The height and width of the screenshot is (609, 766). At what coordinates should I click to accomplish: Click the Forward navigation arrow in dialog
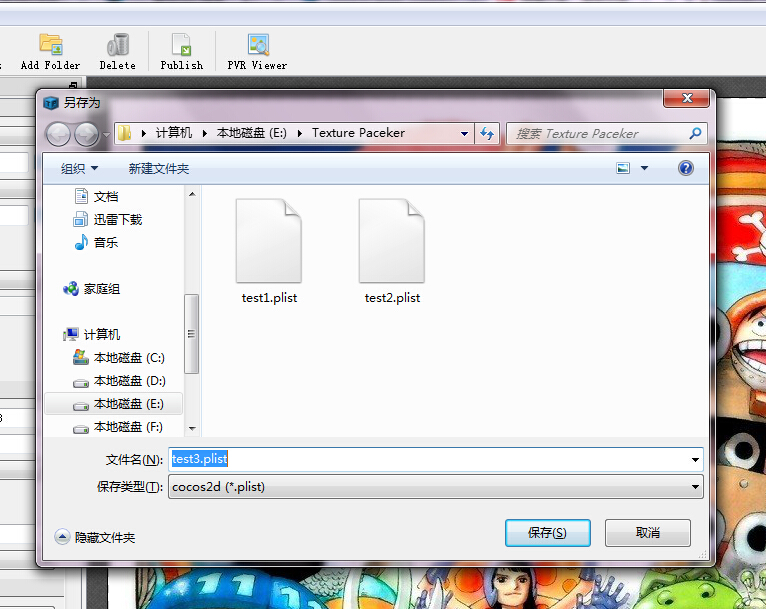[x=86, y=134]
